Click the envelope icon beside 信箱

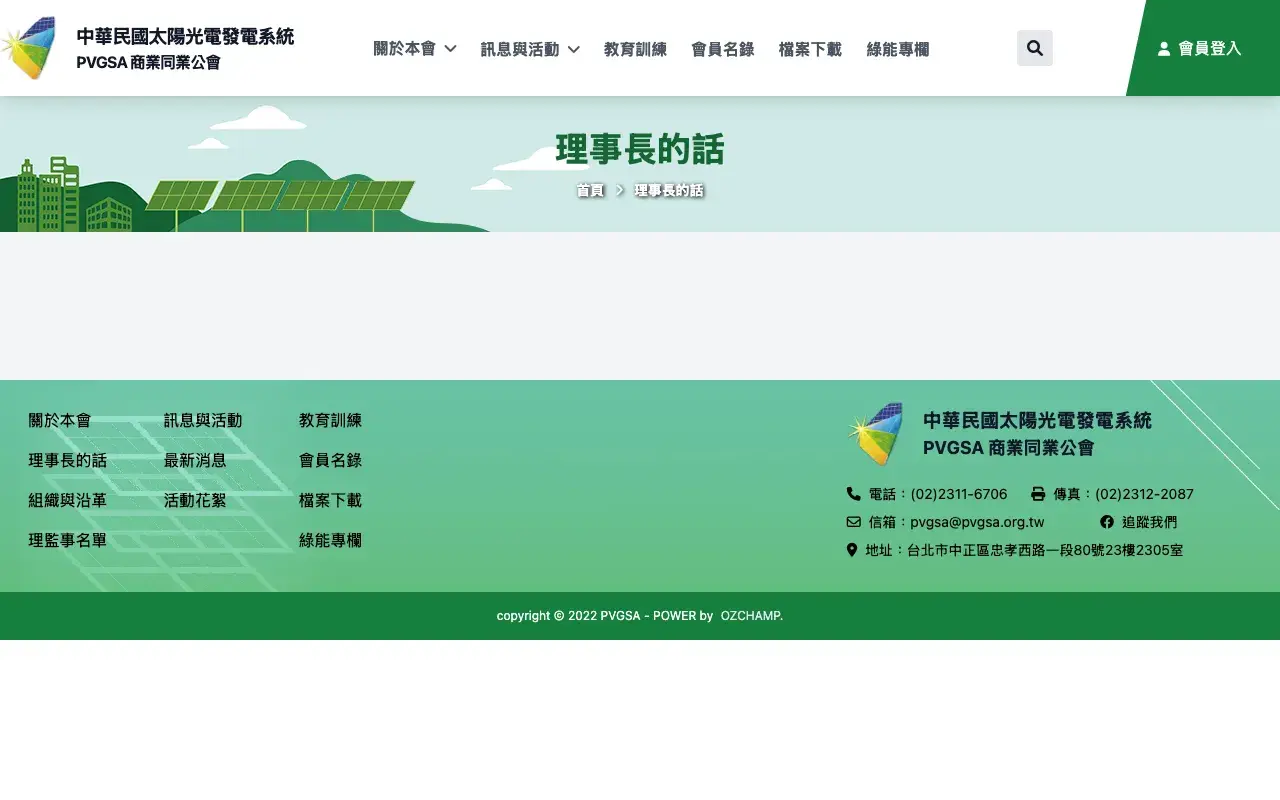click(853, 522)
